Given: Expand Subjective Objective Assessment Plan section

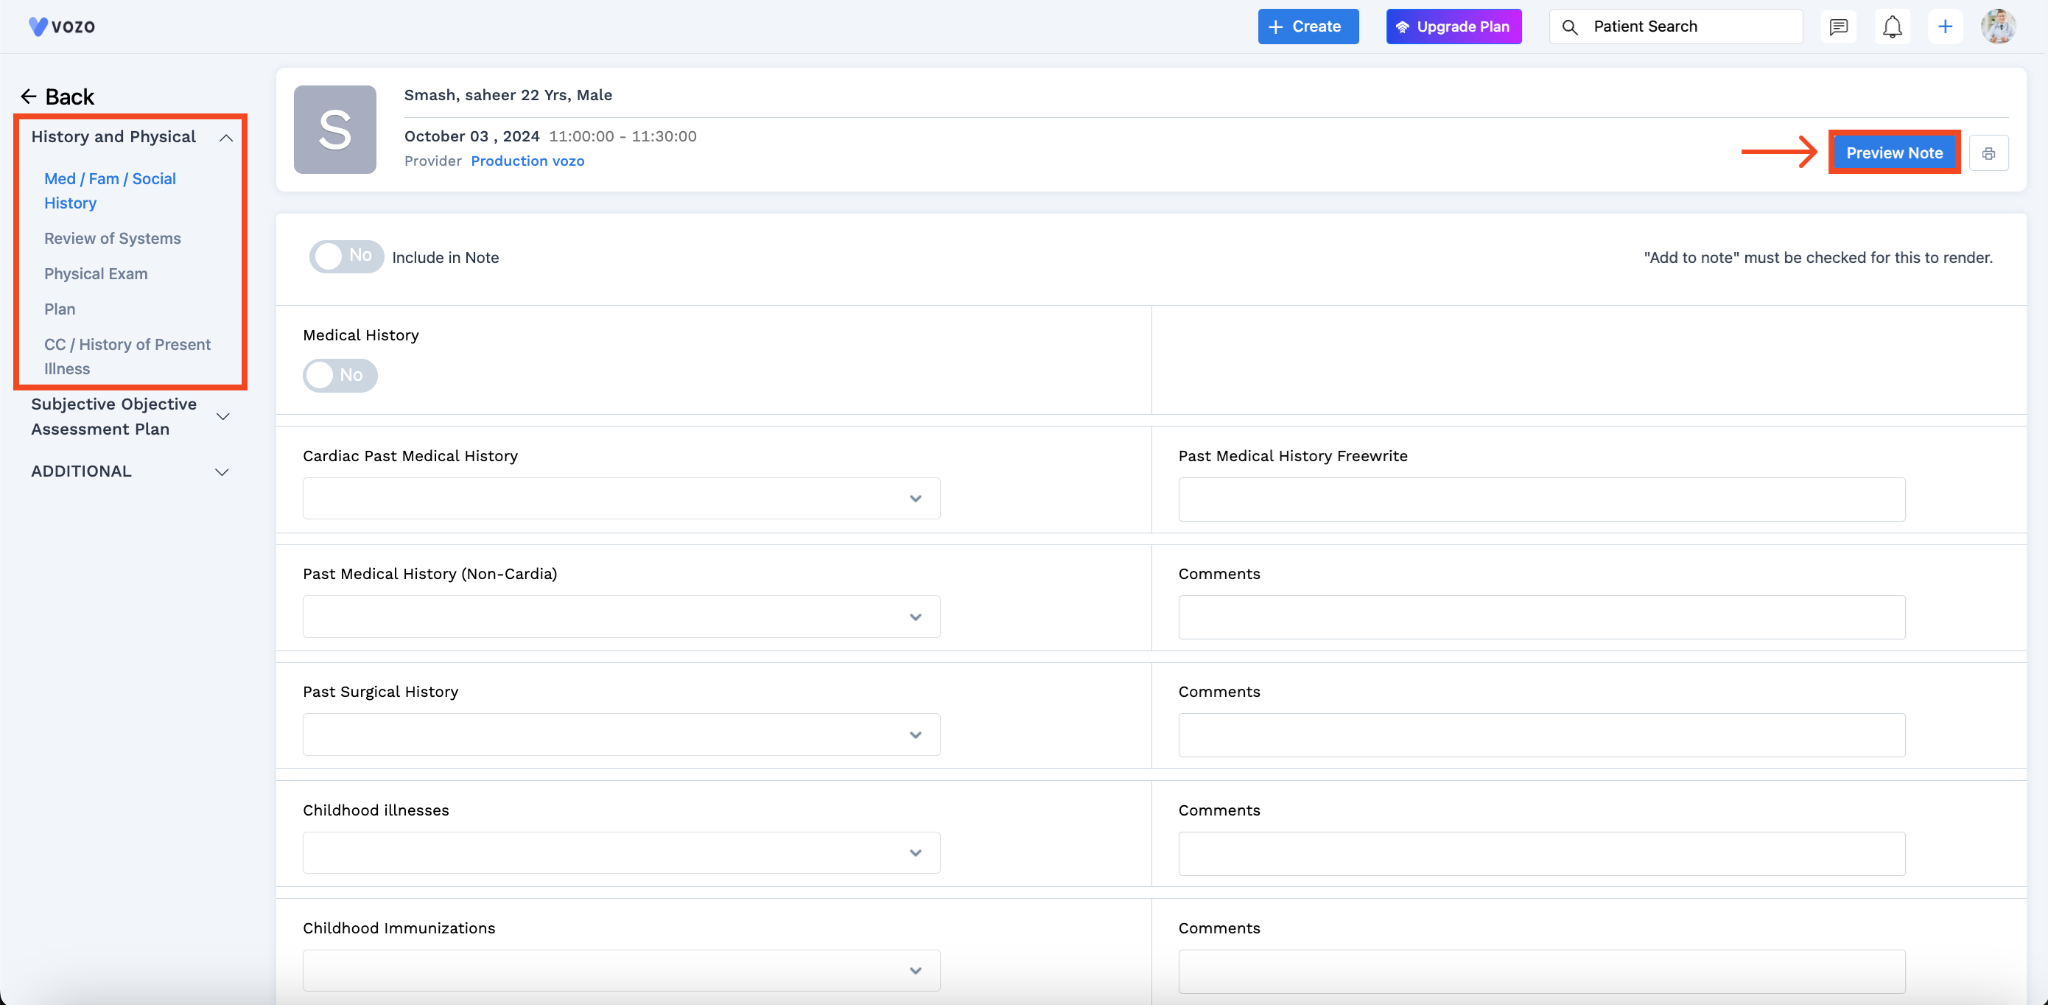Looking at the screenshot, I should [223, 416].
